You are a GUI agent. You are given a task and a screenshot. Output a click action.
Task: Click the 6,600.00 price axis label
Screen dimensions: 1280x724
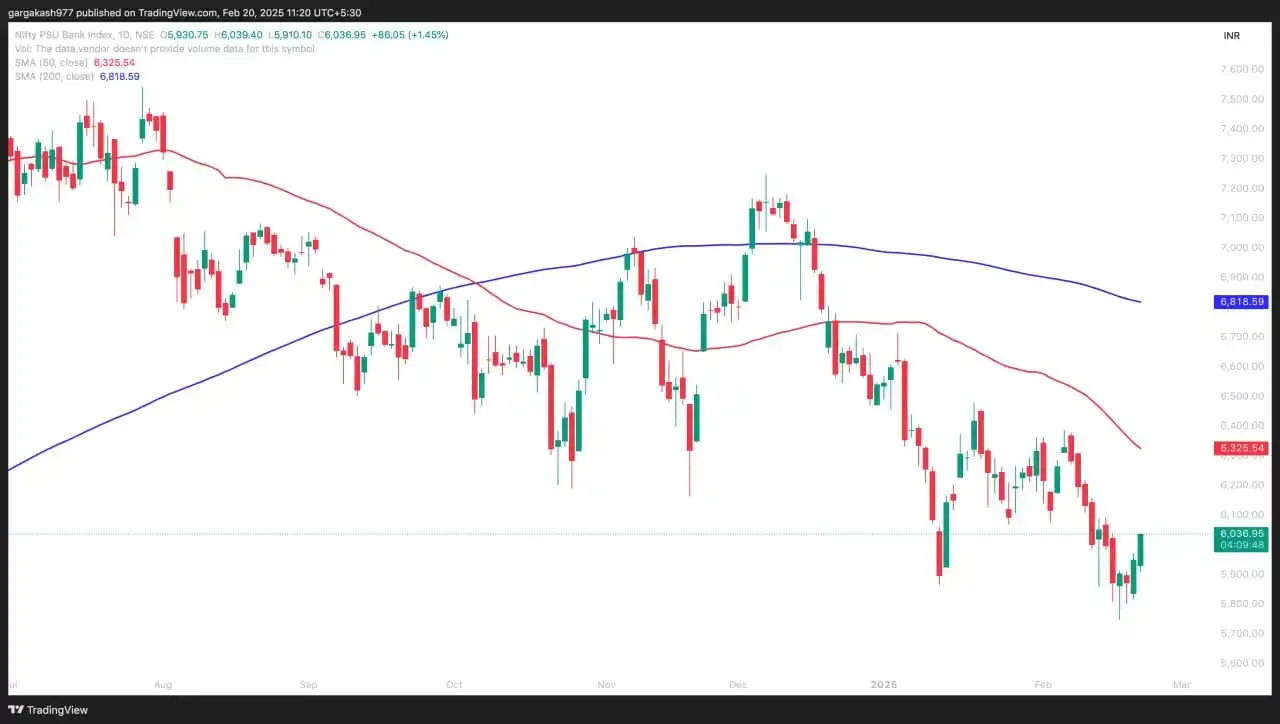1242,367
